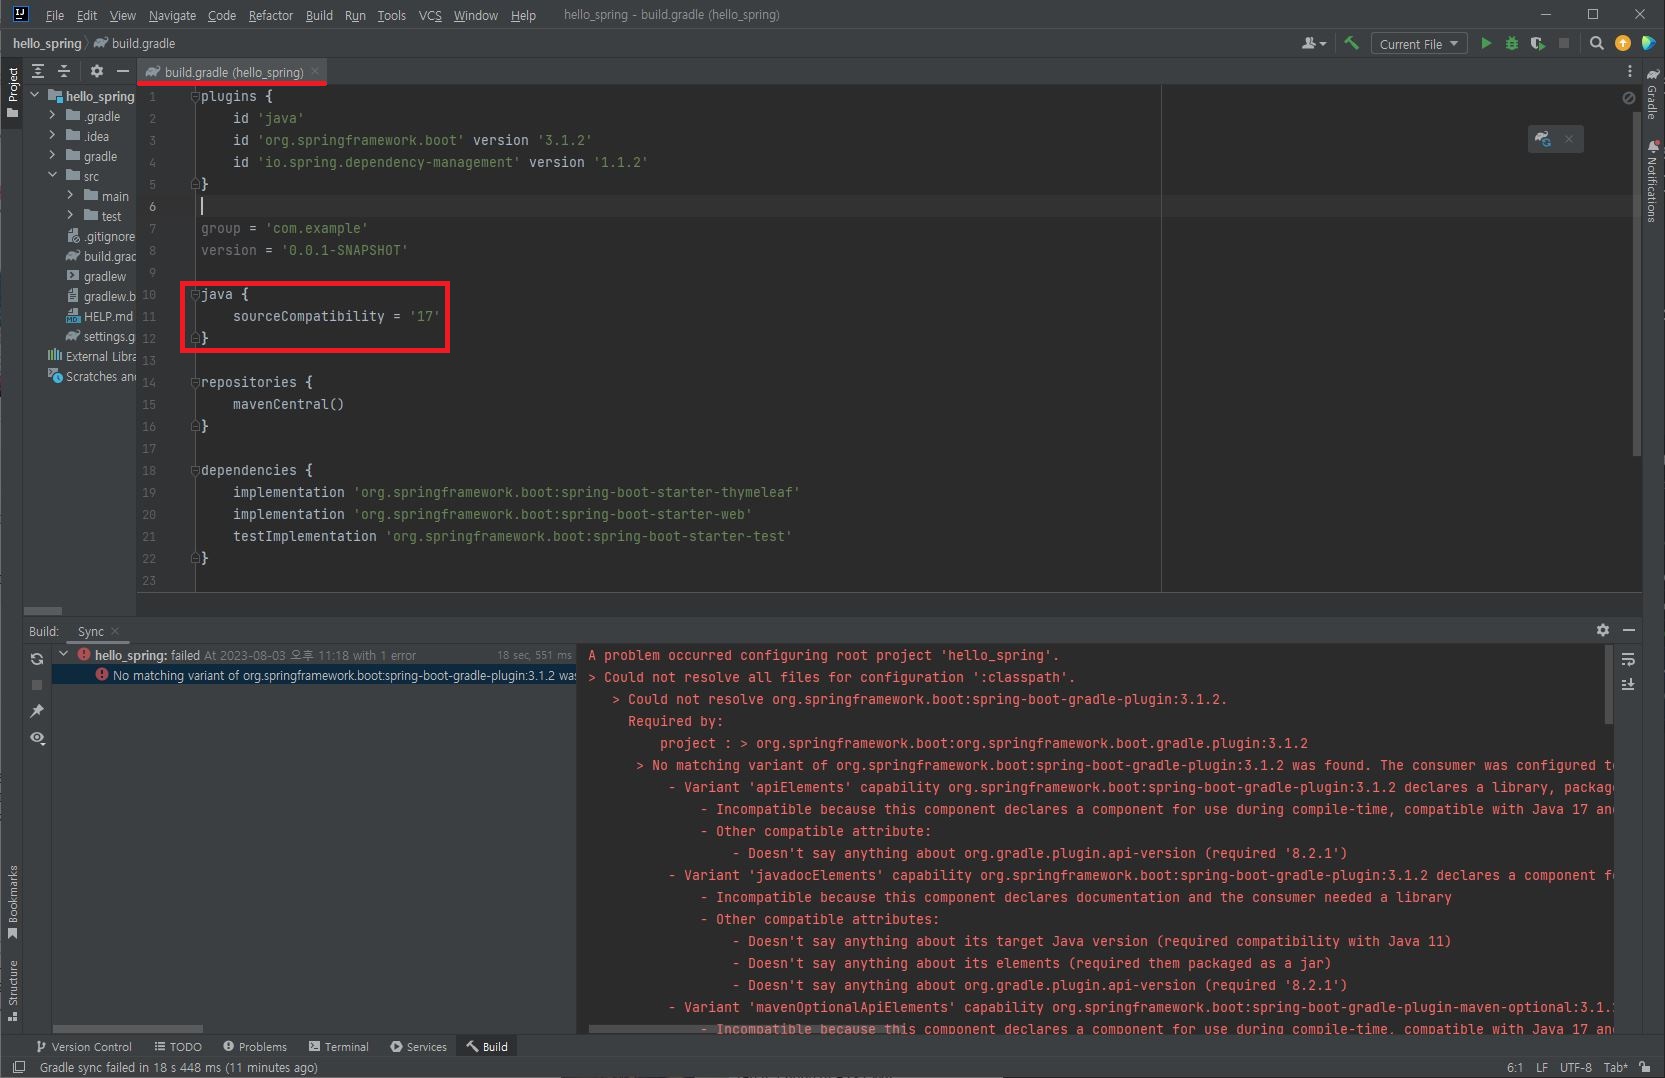Open Version Control tool window
Viewport: 1665px width, 1078px height.
click(x=84, y=1046)
